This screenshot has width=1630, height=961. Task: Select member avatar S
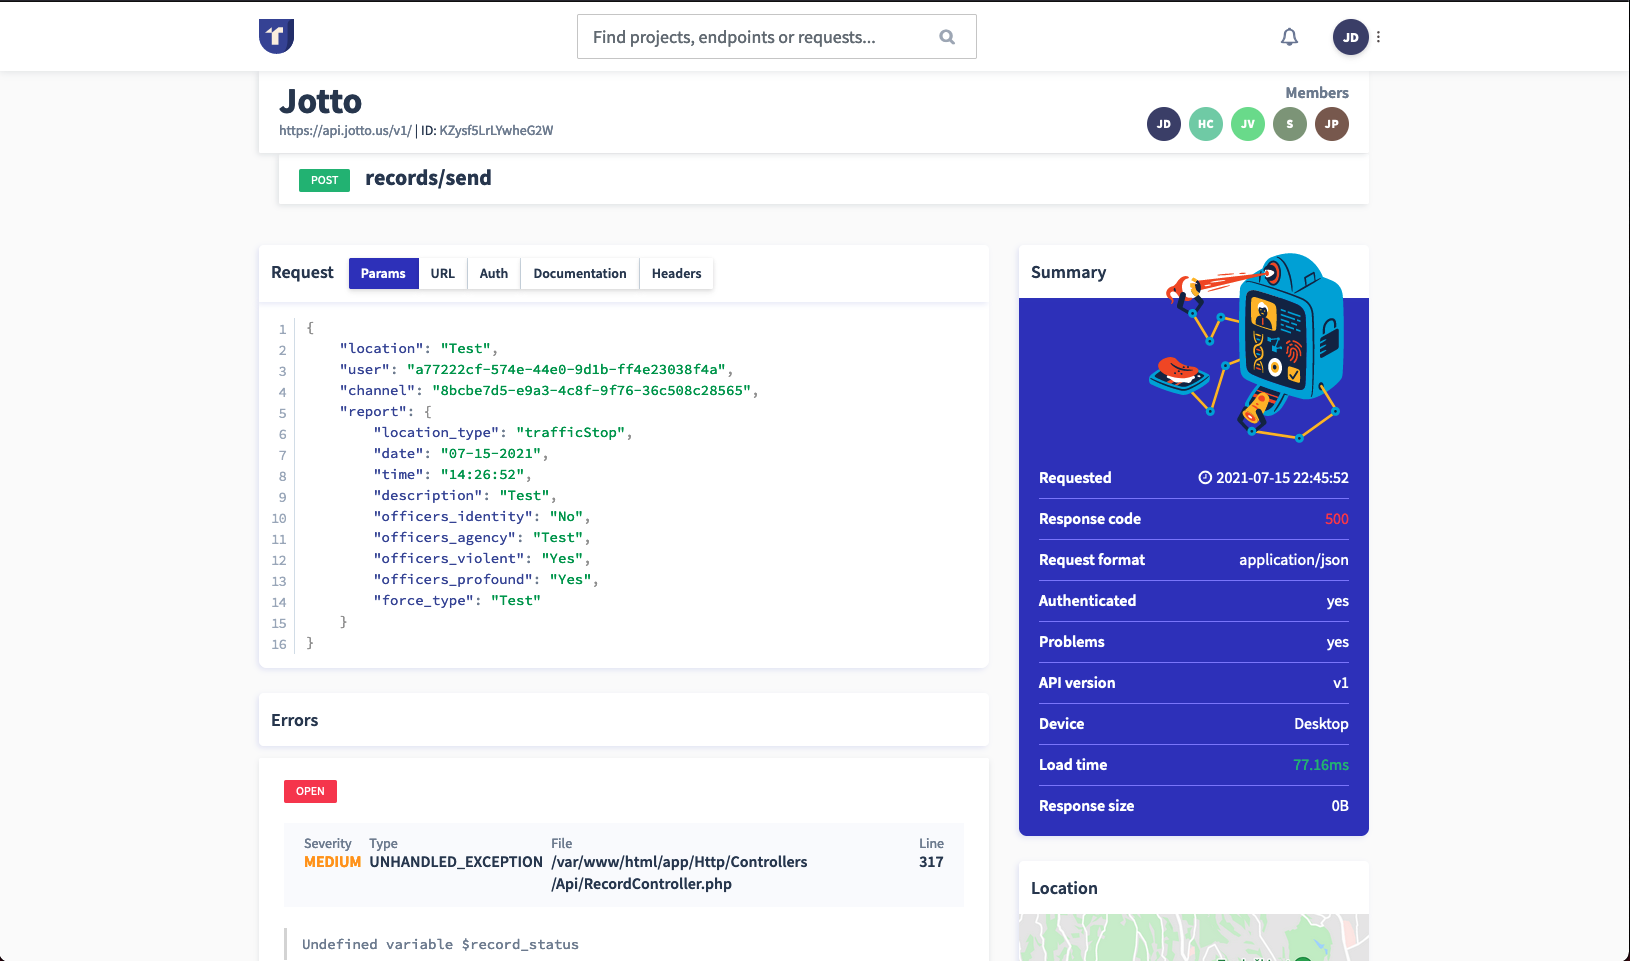coord(1290,124)
